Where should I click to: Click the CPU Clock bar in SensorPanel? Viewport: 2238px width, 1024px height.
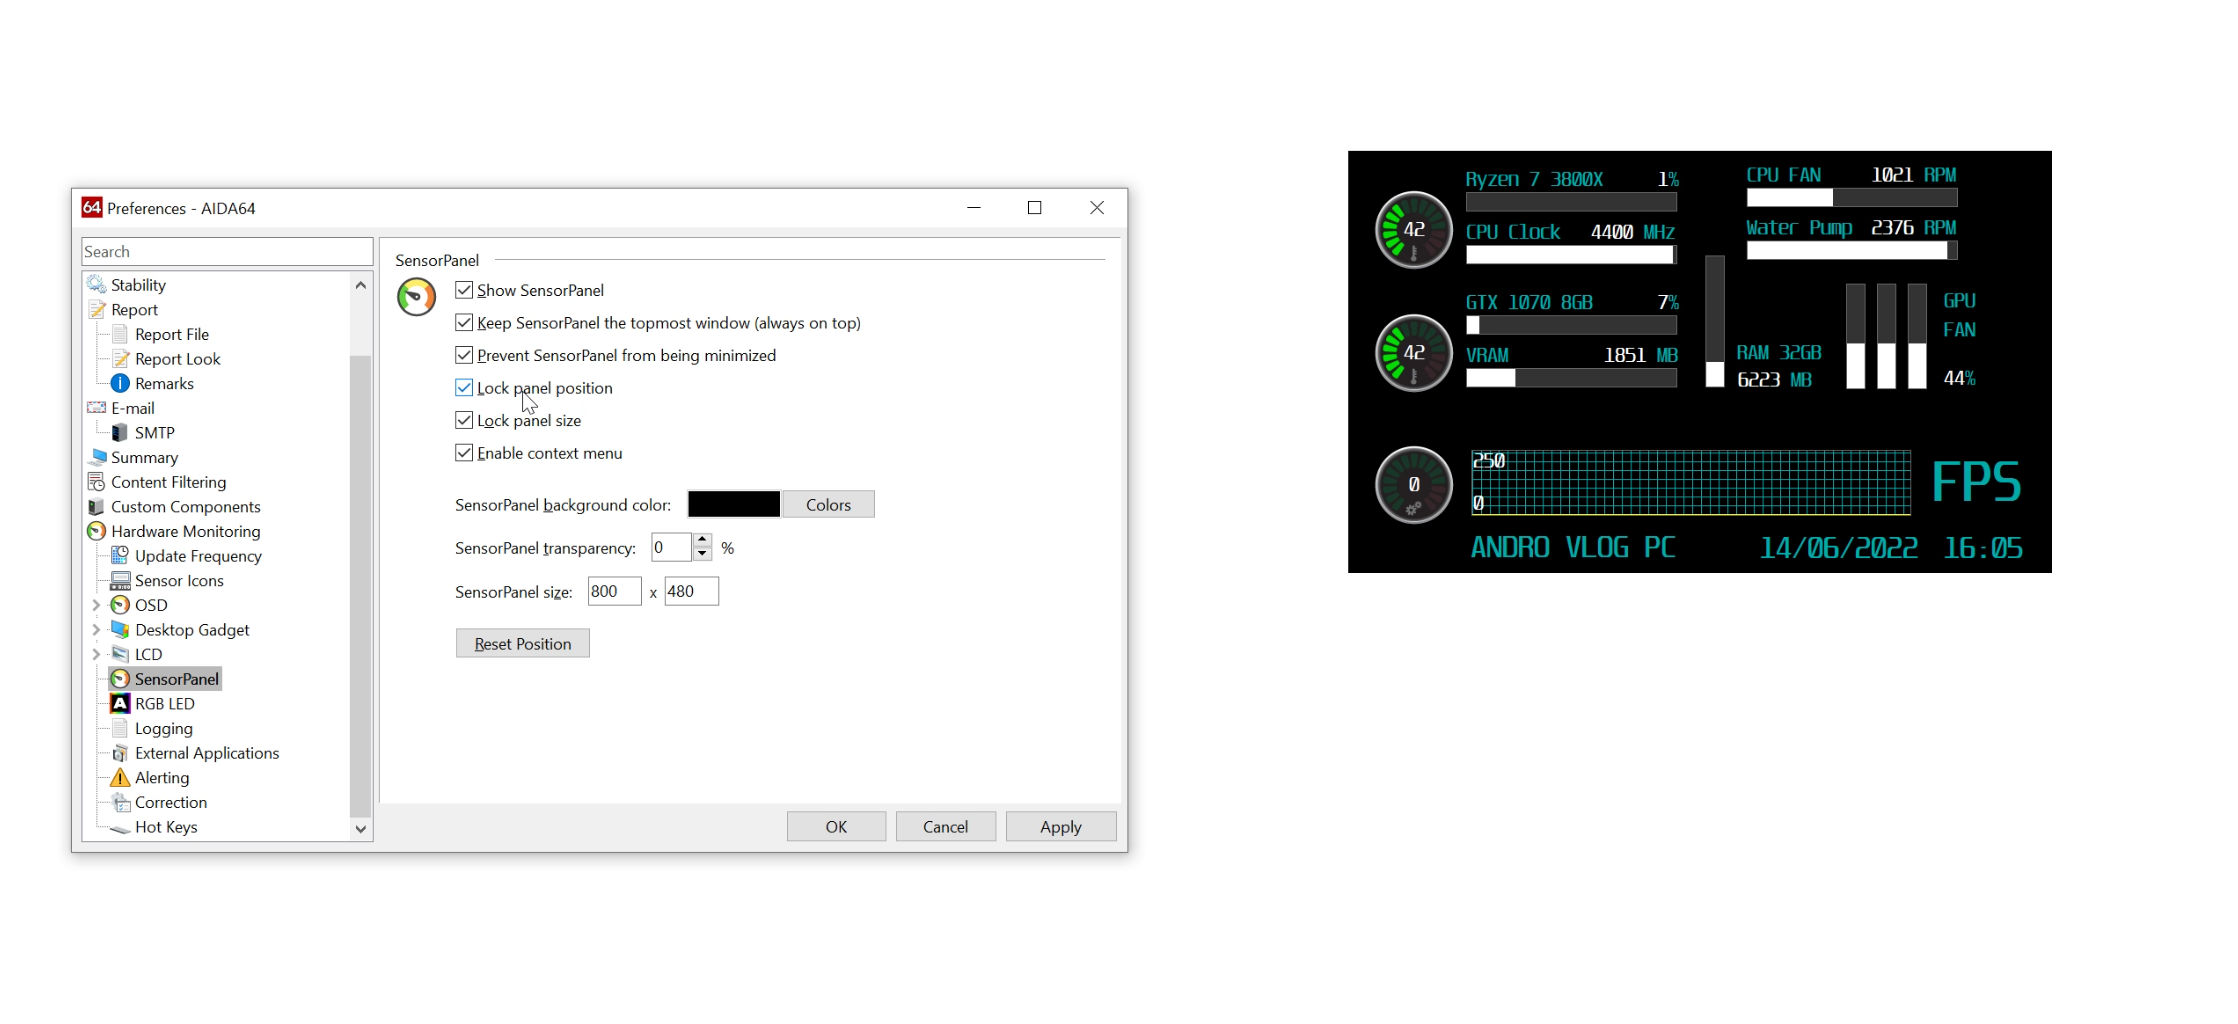[x=1571, y=255]
